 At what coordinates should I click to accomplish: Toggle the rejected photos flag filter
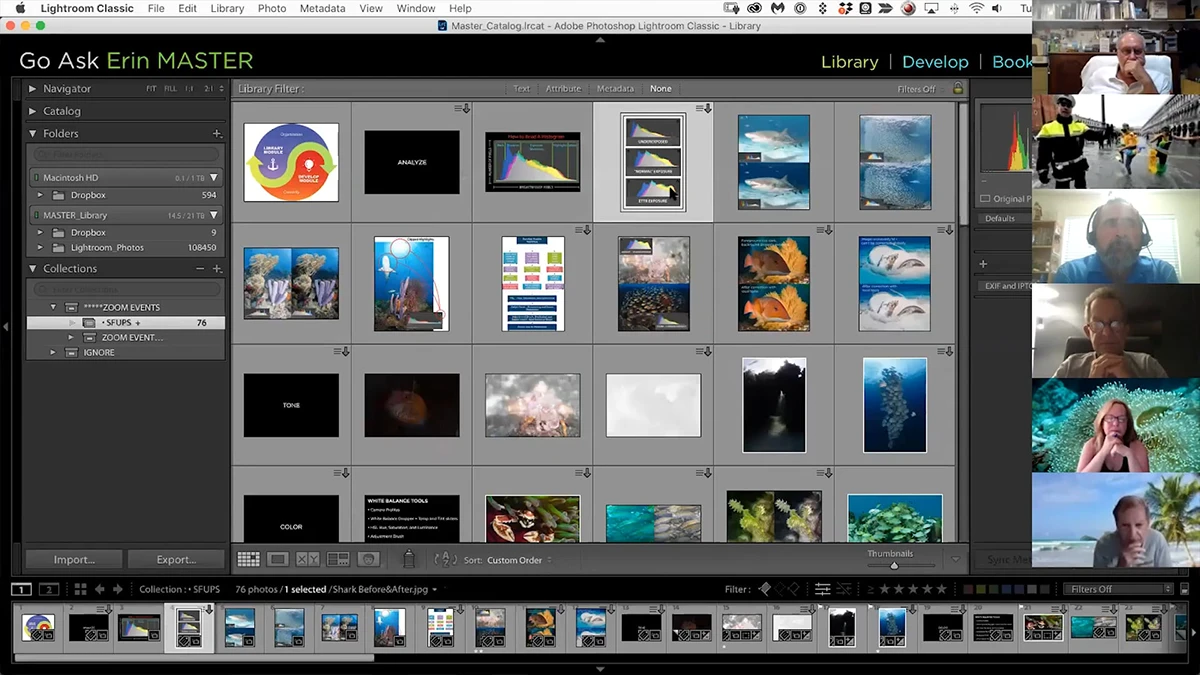click(x=795, y=589)
